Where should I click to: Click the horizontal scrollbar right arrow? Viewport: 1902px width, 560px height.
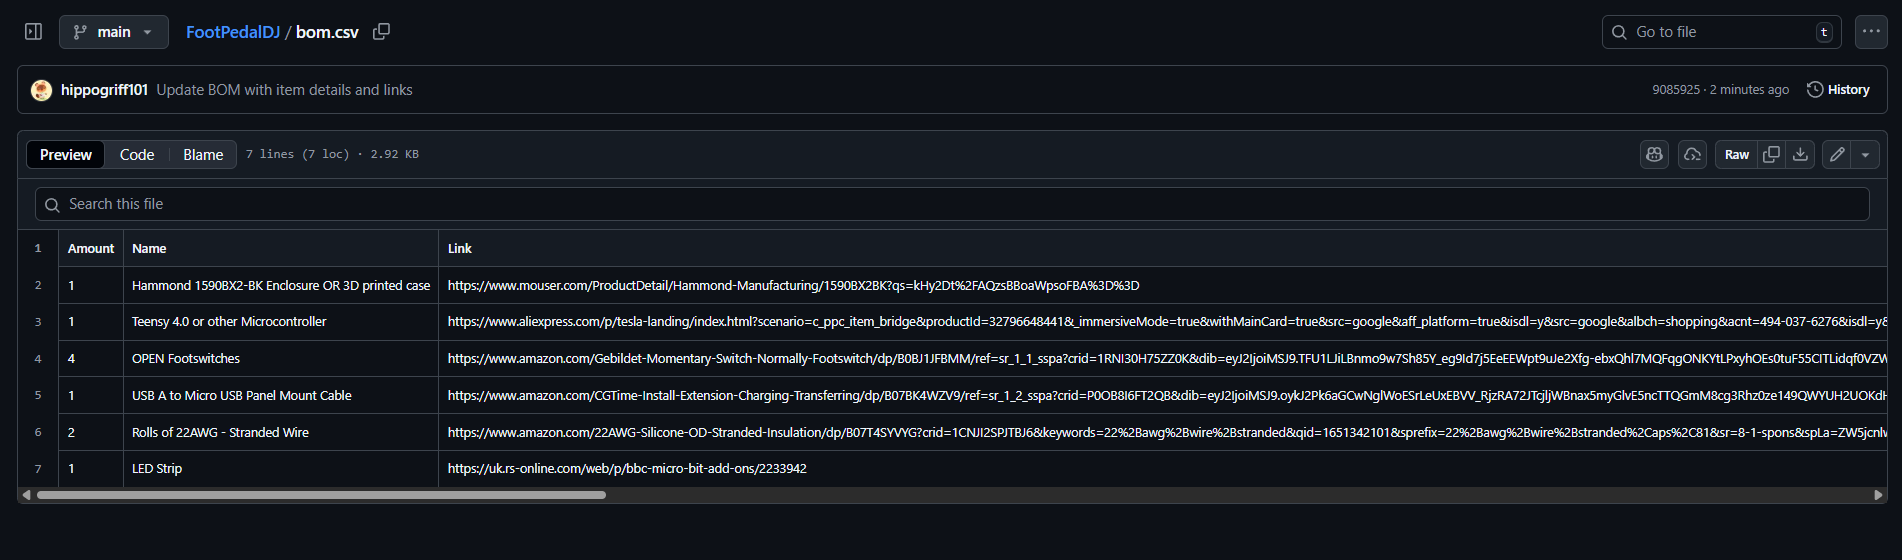coord(1878,495)
